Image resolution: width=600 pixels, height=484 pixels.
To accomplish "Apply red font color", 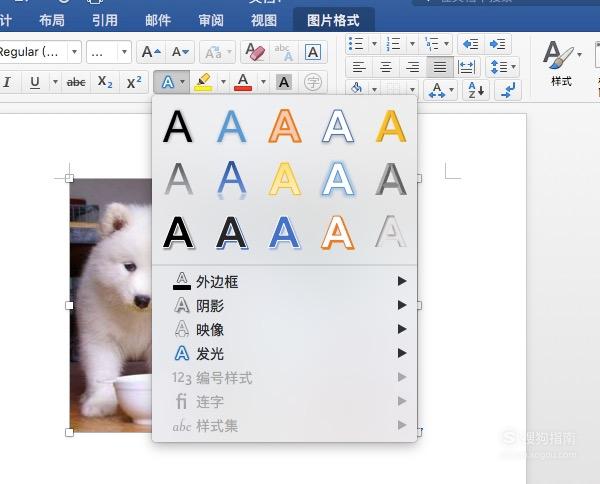I will [x=243, y=82].
